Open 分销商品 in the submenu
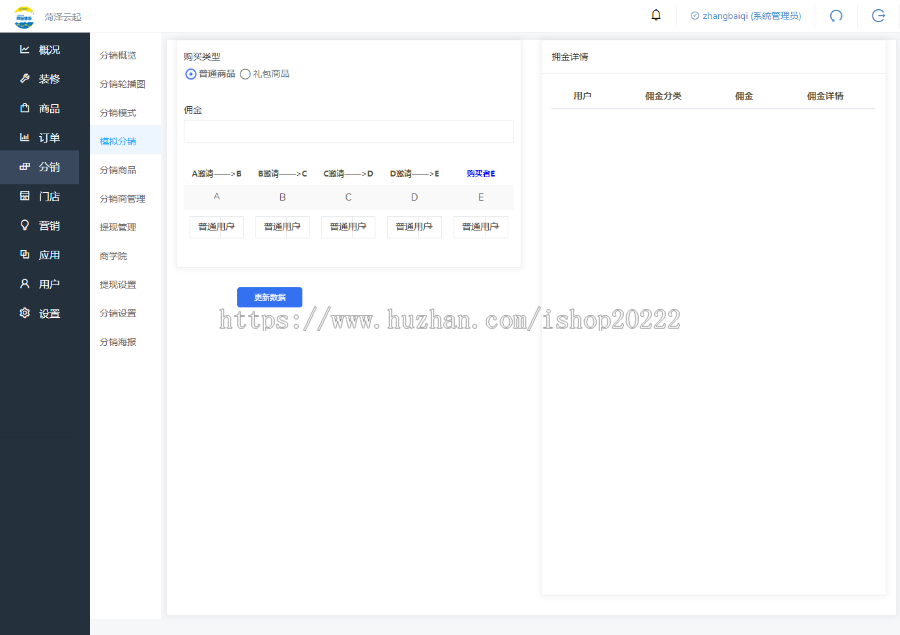Image resolution: width=900 pixels, height=635 pixels. pyautogui.click(x=118, y=170)
